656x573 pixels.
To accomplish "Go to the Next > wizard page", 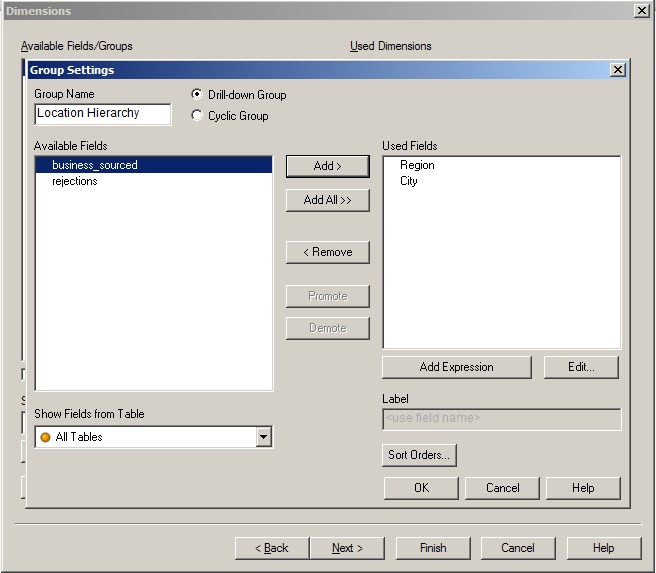I will (x=347, y=548).
